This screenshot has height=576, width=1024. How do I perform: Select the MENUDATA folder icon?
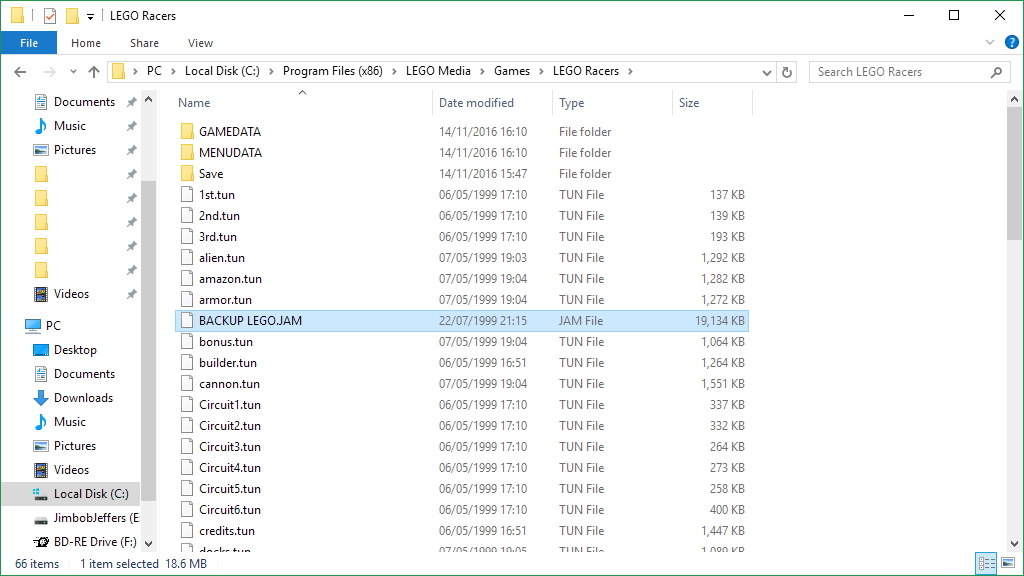tap(187, 152)
